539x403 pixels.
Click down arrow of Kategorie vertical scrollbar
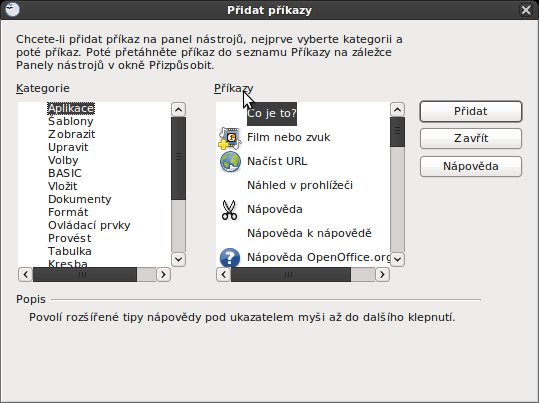pyautogui.click(x=178, y=259)
